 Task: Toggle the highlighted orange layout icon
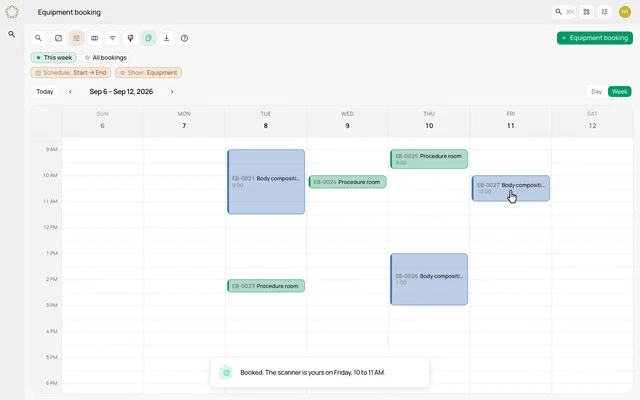tap(76, 38)
